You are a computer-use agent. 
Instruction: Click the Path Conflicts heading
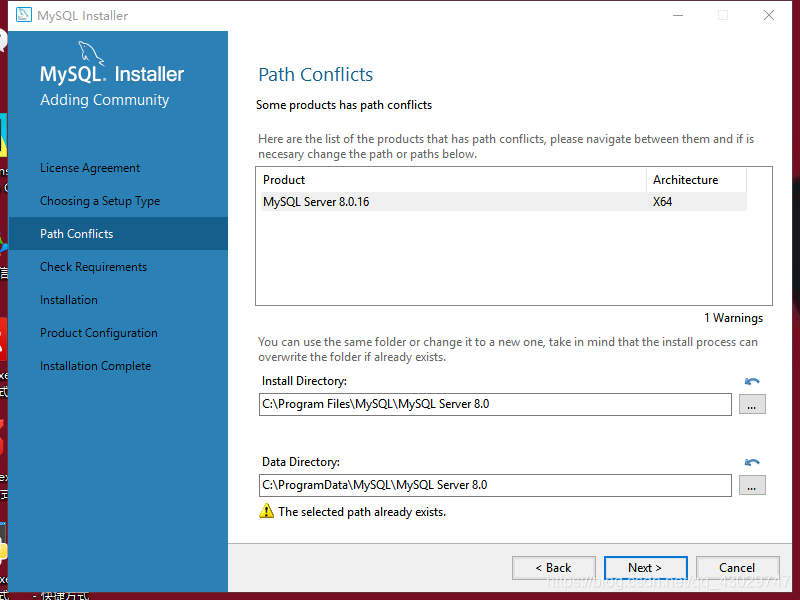[x=315, y=74]
